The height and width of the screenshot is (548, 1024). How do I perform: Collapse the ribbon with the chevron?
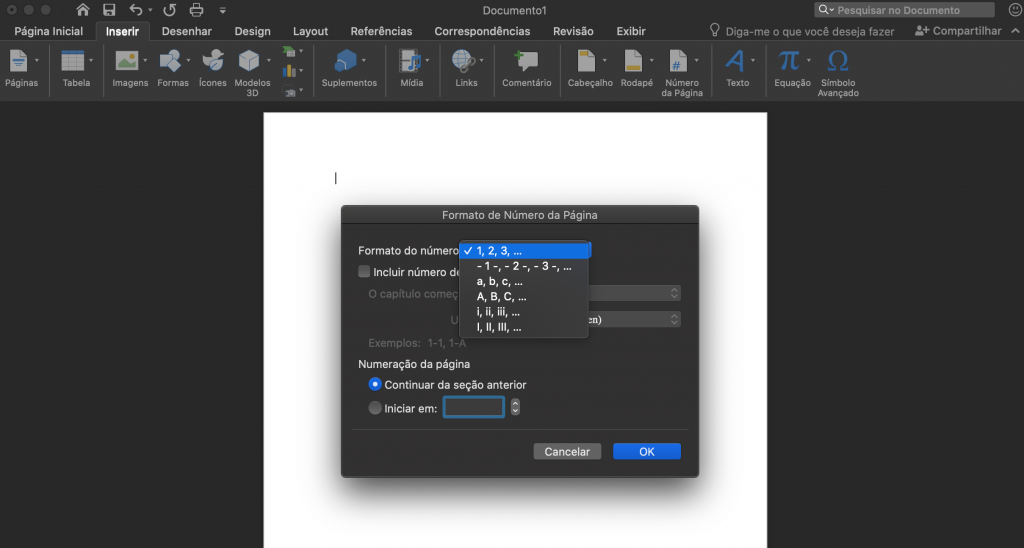(1016, 31)
